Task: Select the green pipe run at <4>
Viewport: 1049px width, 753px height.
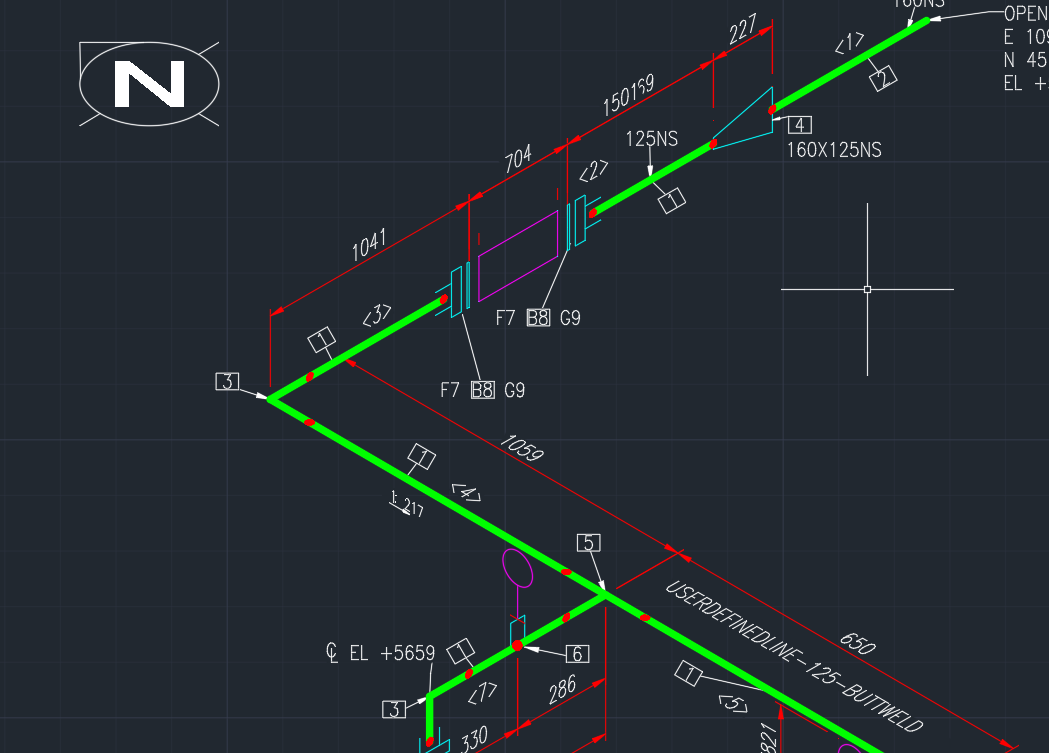Action: (x=437, y=496)
